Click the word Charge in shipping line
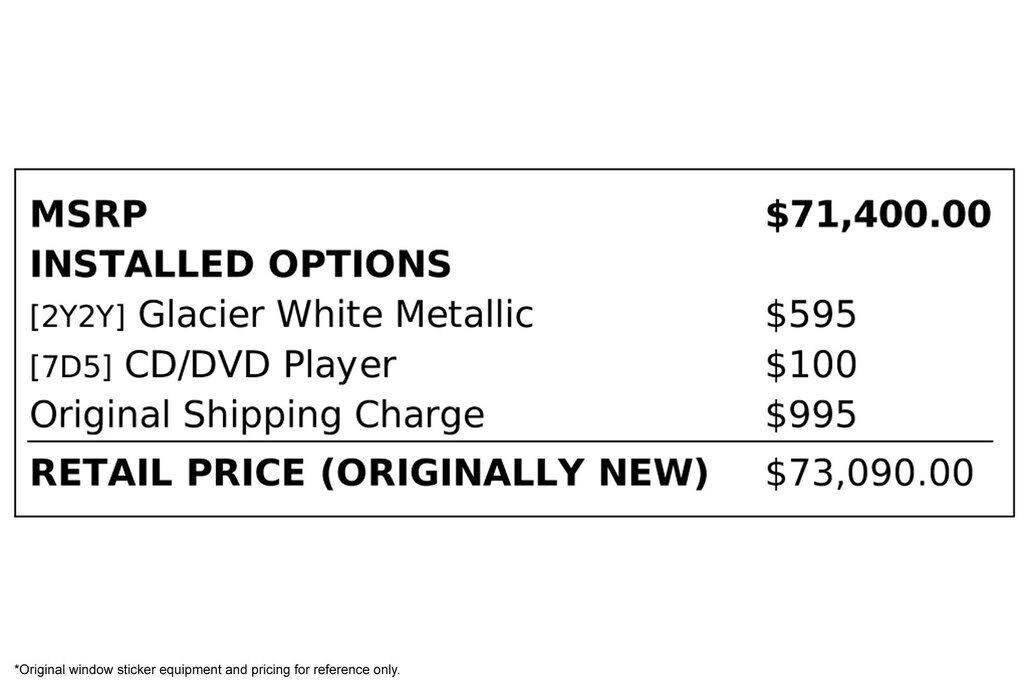The height and width of the screenshot is (683, 1024). click(x=419, y=415)
